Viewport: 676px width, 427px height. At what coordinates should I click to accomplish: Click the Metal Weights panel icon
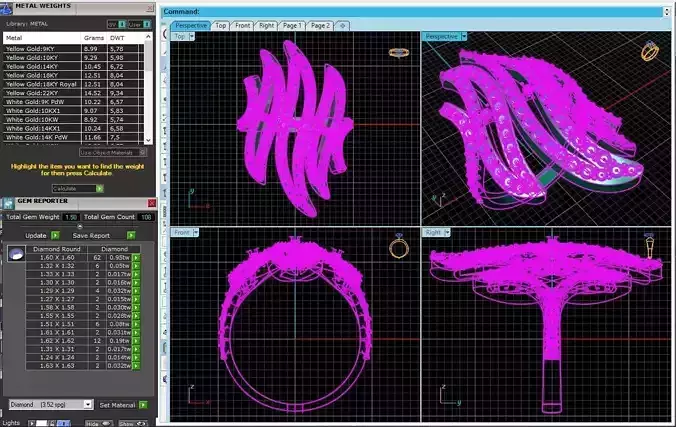tap(6, 8)
